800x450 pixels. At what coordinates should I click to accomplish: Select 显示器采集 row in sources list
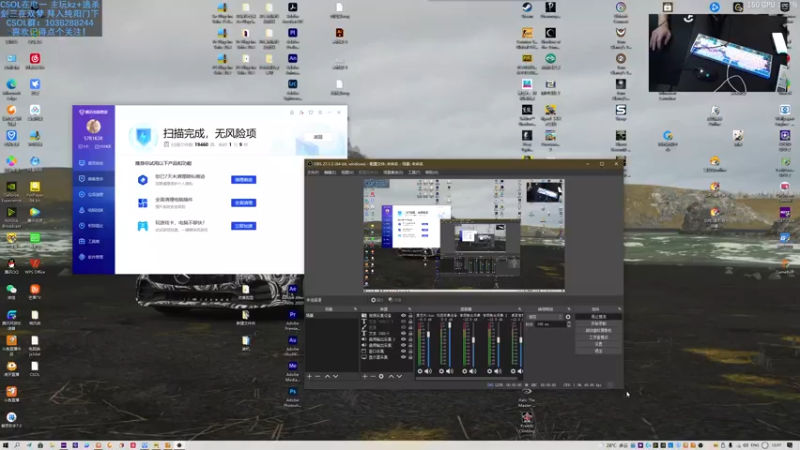click(387, 357)
